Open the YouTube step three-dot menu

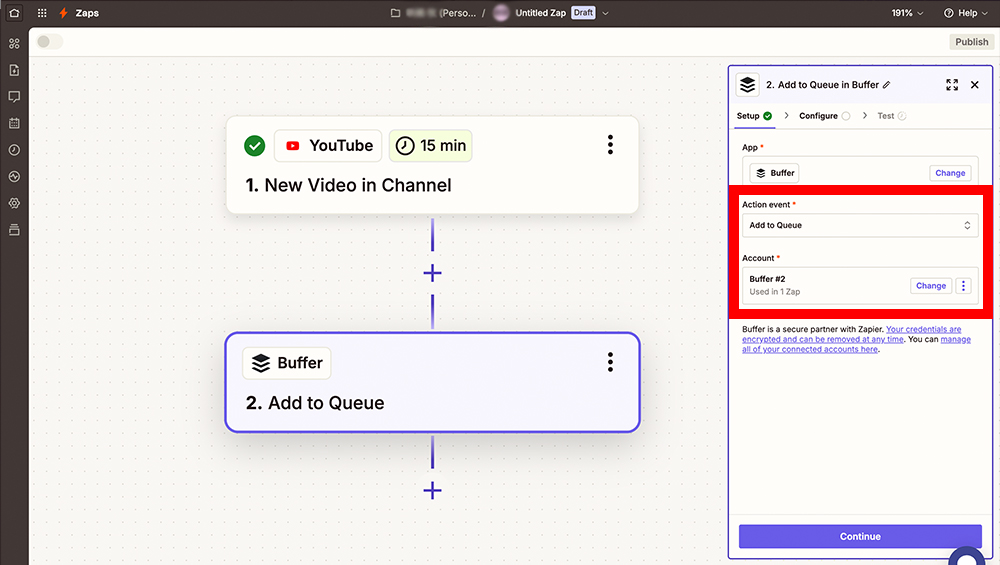[x=610, y=145]
